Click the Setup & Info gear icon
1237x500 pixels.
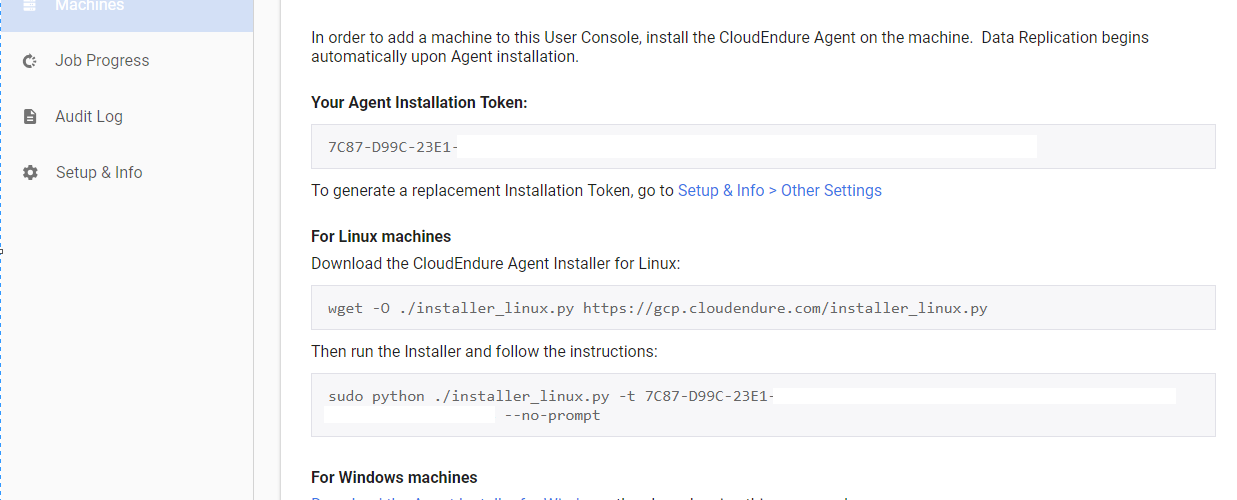30,173
